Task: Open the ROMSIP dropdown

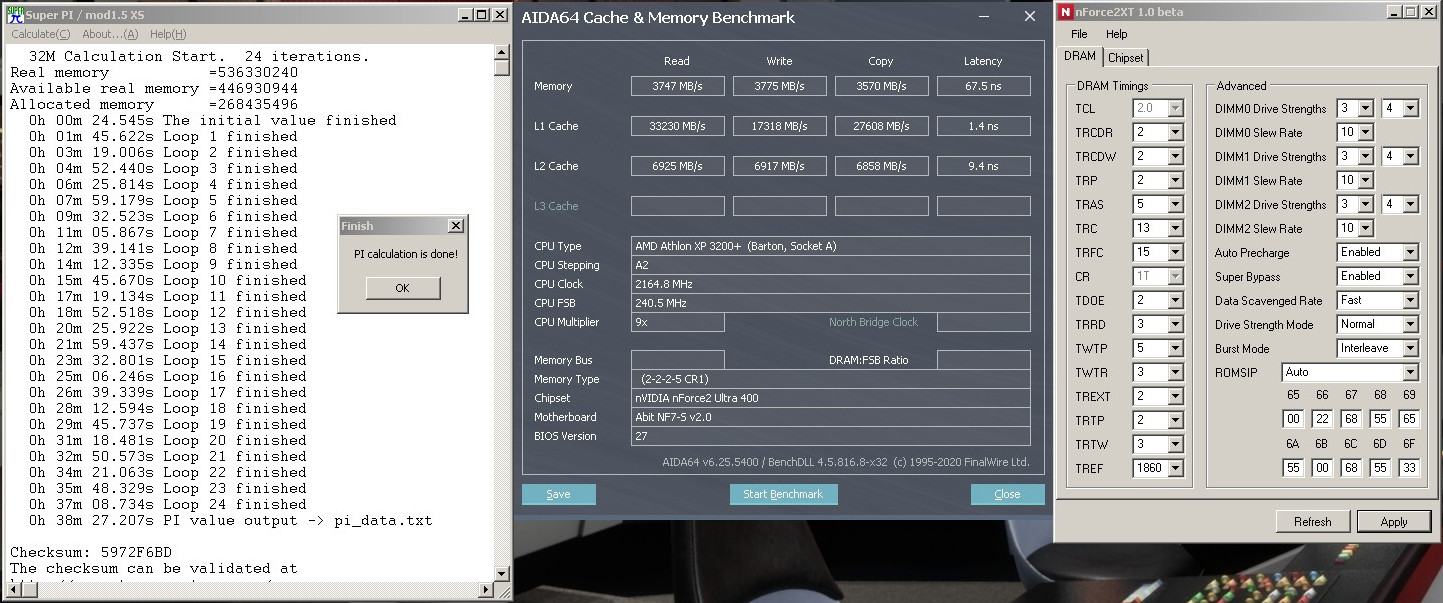Action: (x=1410, y=372)
